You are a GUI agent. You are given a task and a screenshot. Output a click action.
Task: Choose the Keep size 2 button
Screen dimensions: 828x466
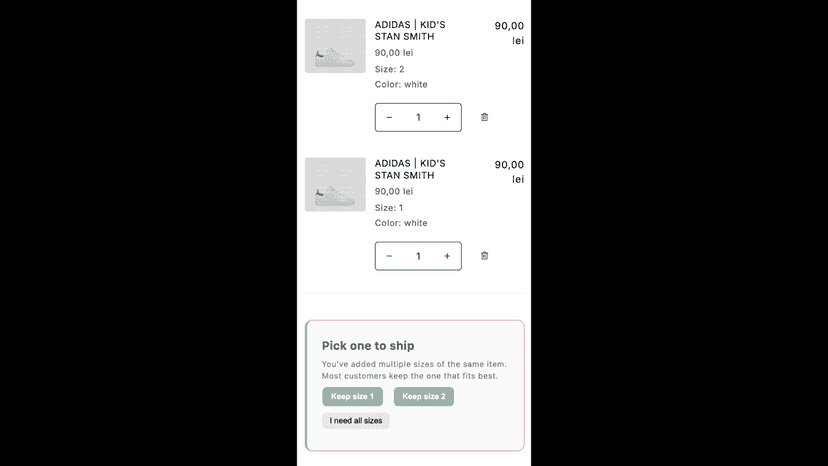tap(424, 396)
